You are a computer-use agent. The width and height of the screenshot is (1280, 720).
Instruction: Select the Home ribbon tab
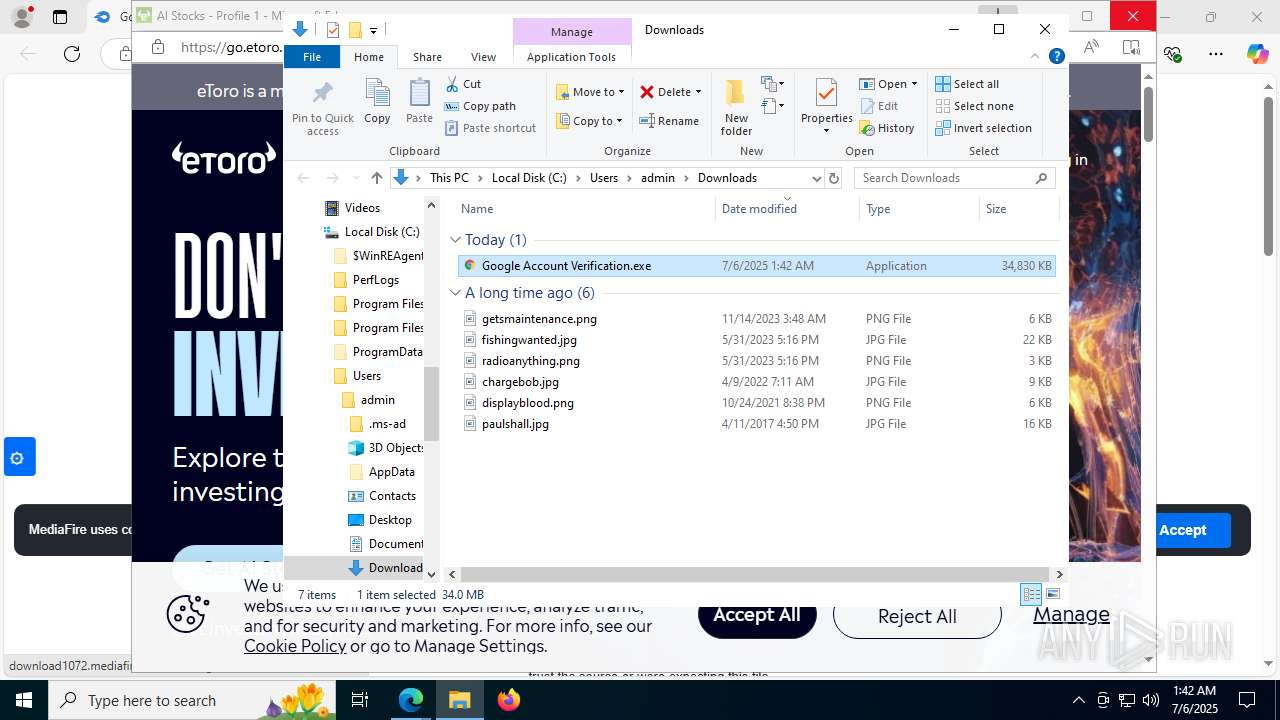369,57
